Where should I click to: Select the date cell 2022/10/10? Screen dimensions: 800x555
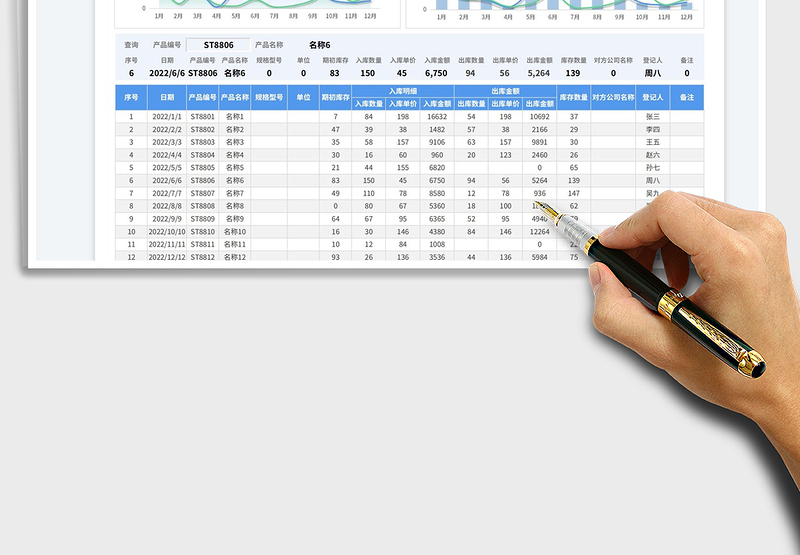(166, 231)
